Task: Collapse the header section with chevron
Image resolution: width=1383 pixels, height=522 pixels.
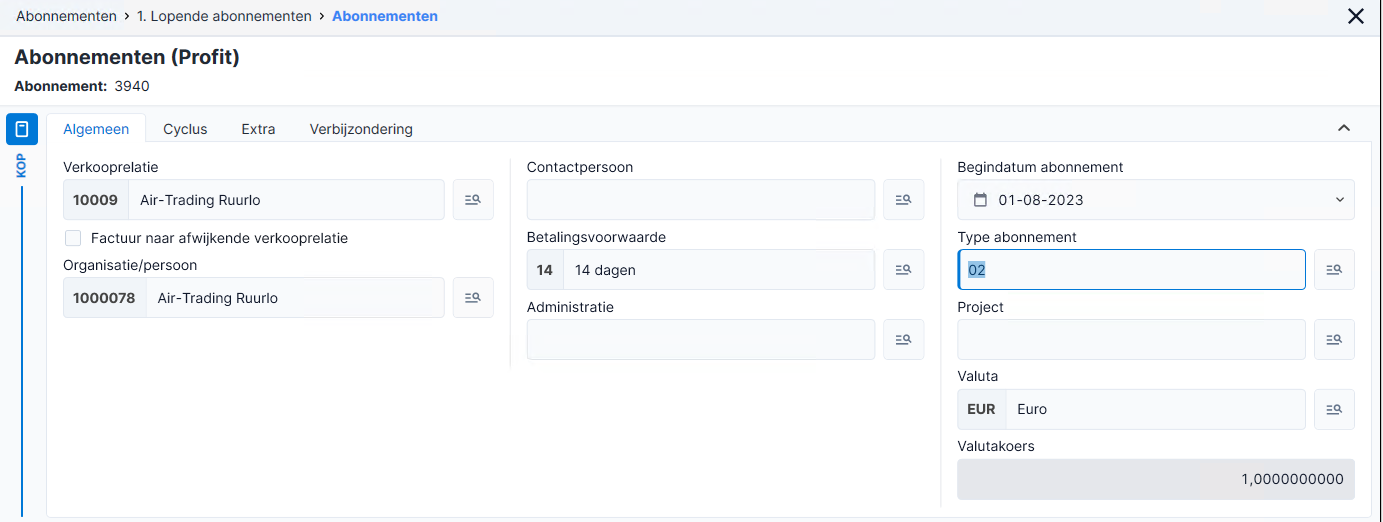Action: click(x=1344, y=128)
